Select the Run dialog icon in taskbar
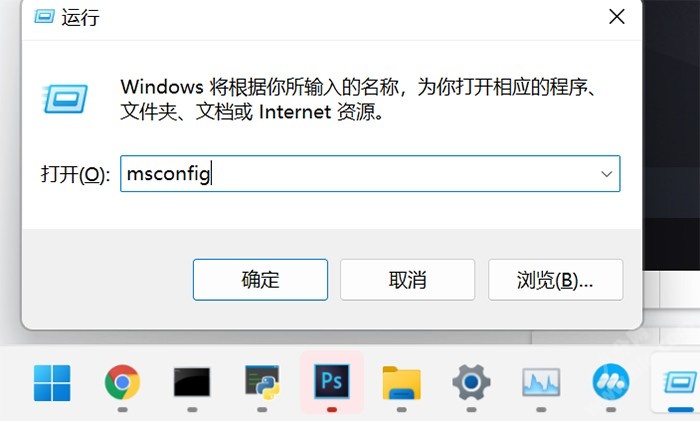This screenshot has width=700, height=421. click(x=680, y=383)
